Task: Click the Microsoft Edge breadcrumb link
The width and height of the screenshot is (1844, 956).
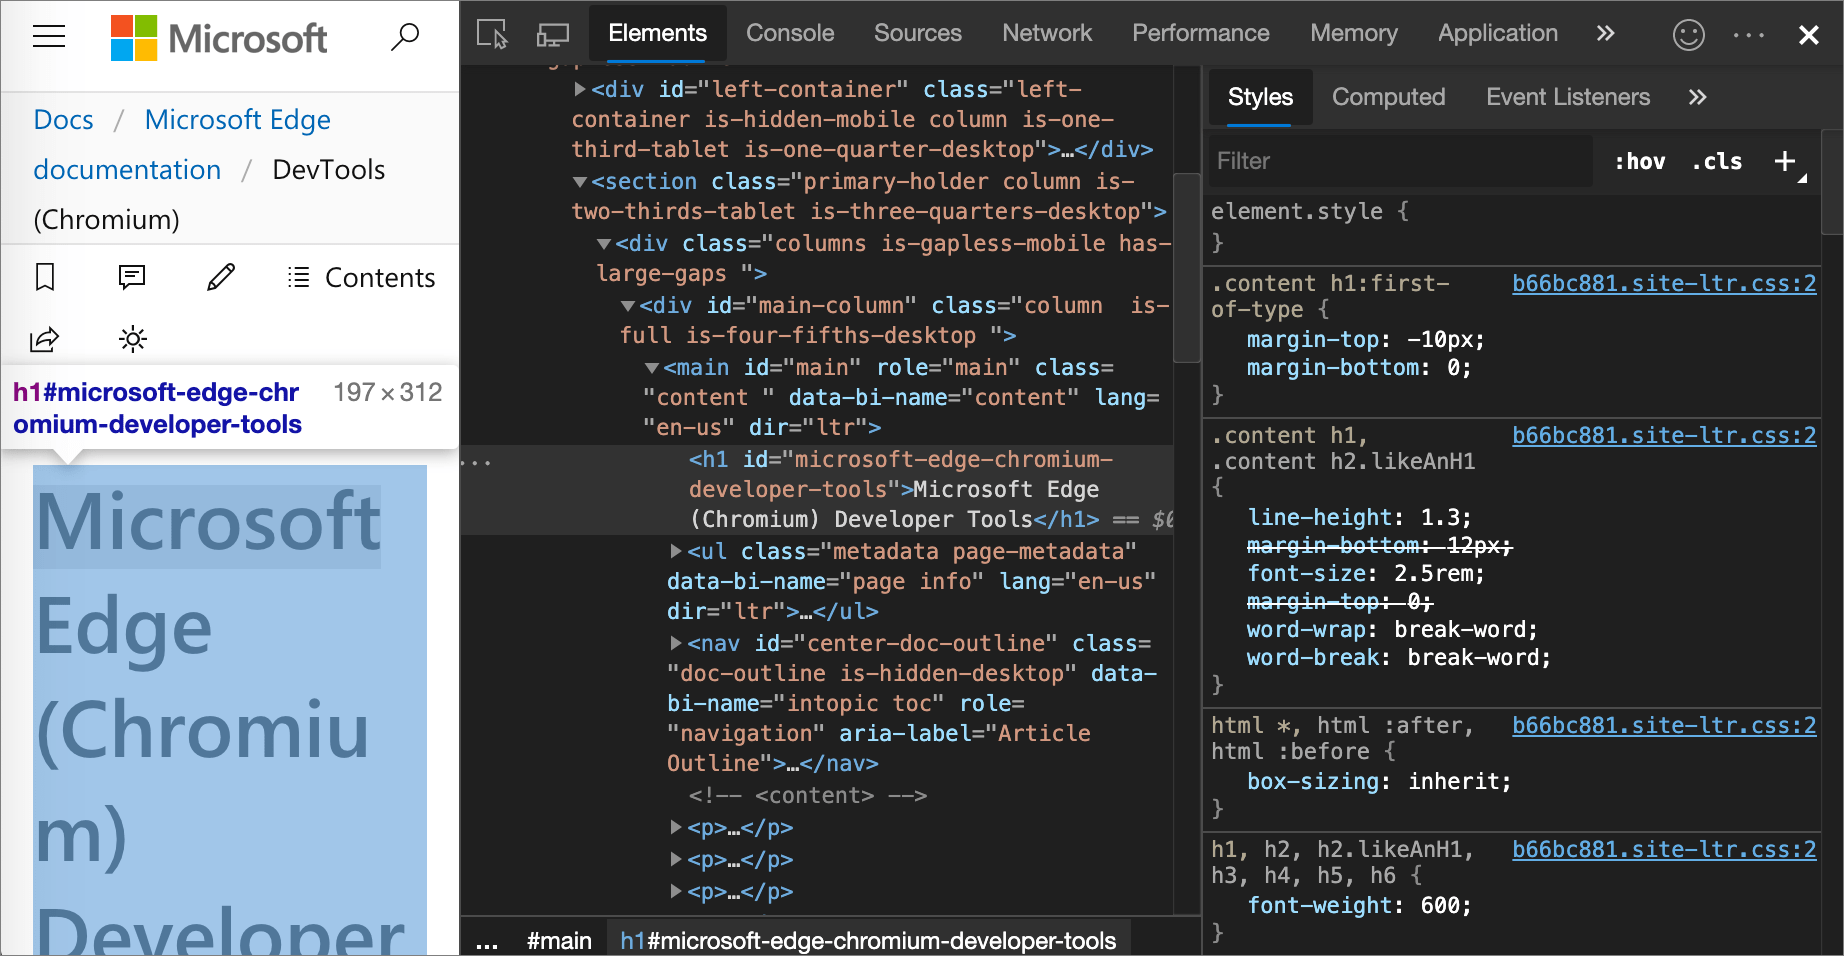Action: coord(237,119)
